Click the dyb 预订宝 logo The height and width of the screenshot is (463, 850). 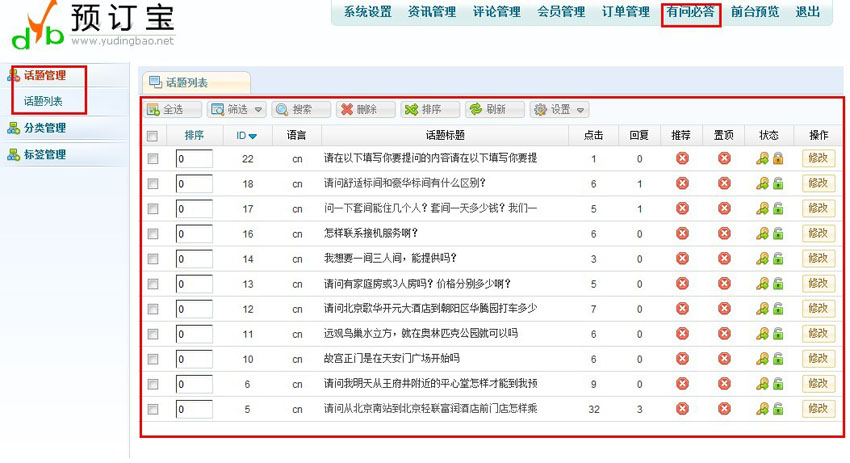(93, 24)
